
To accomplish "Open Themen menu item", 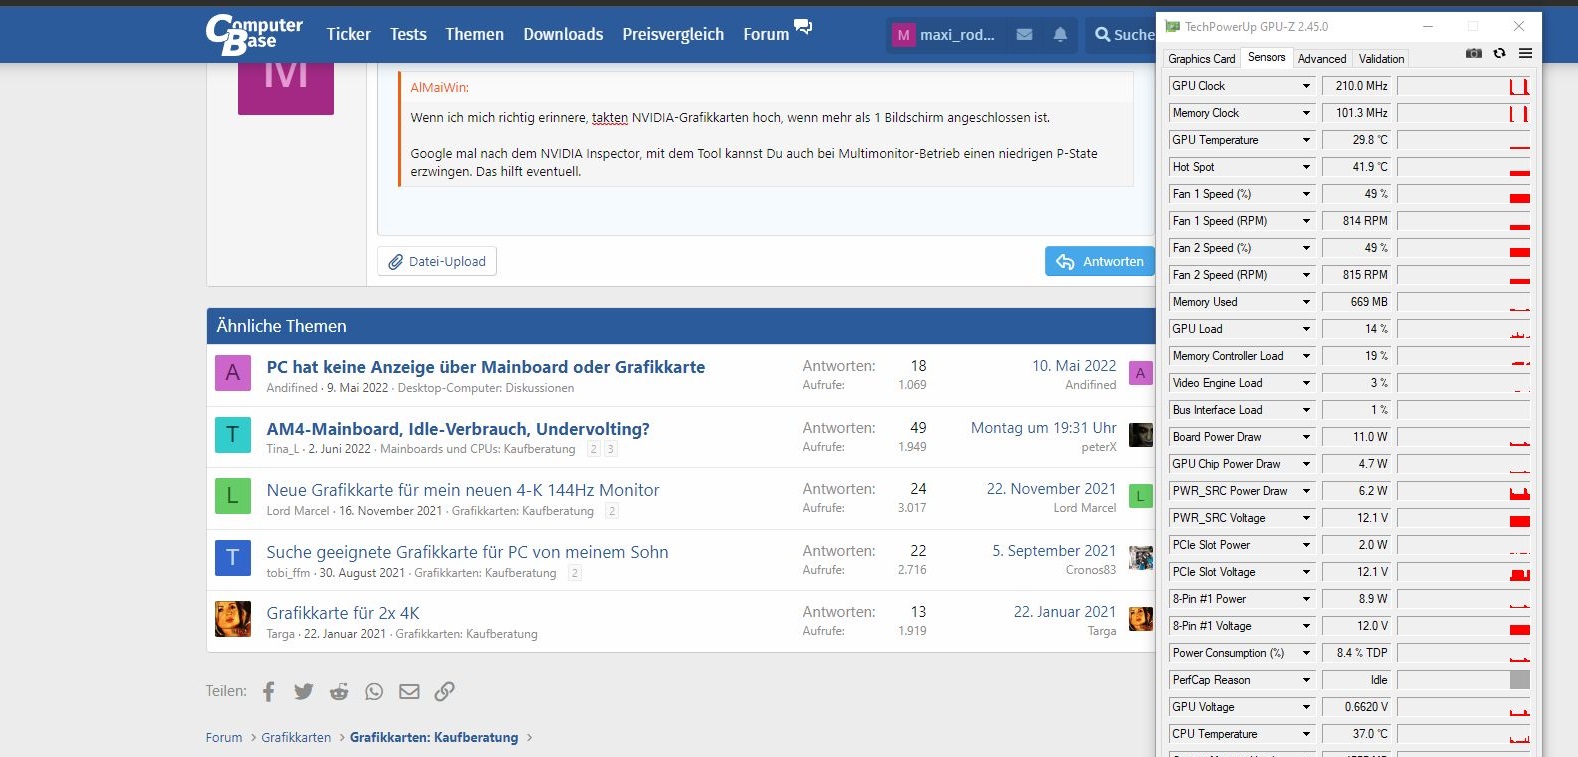I will tap(474, 34).
